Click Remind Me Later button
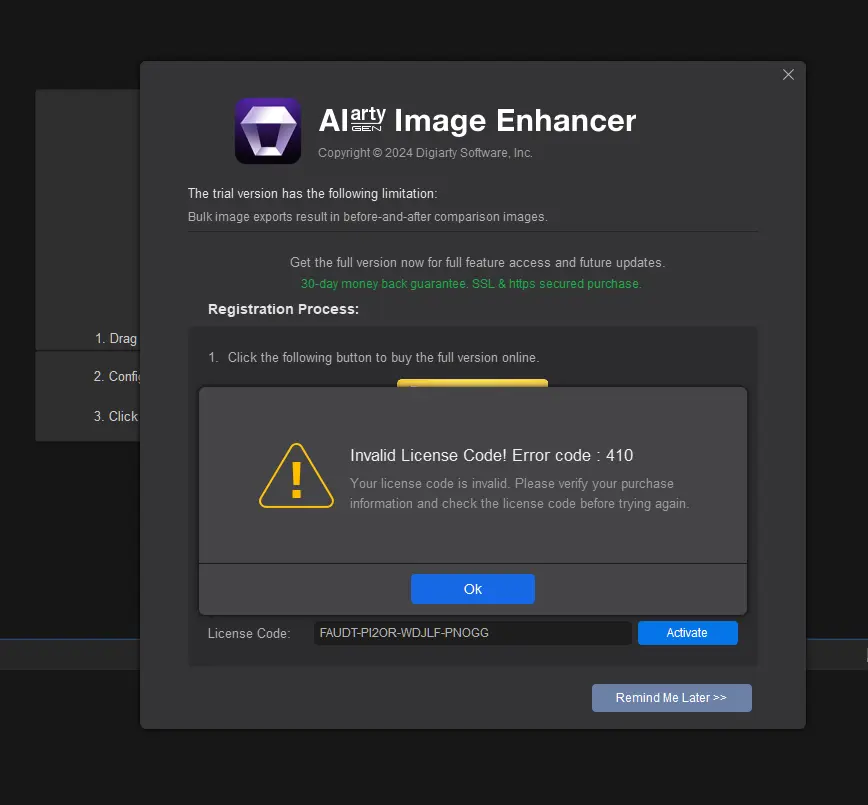 tap(671, 698)
